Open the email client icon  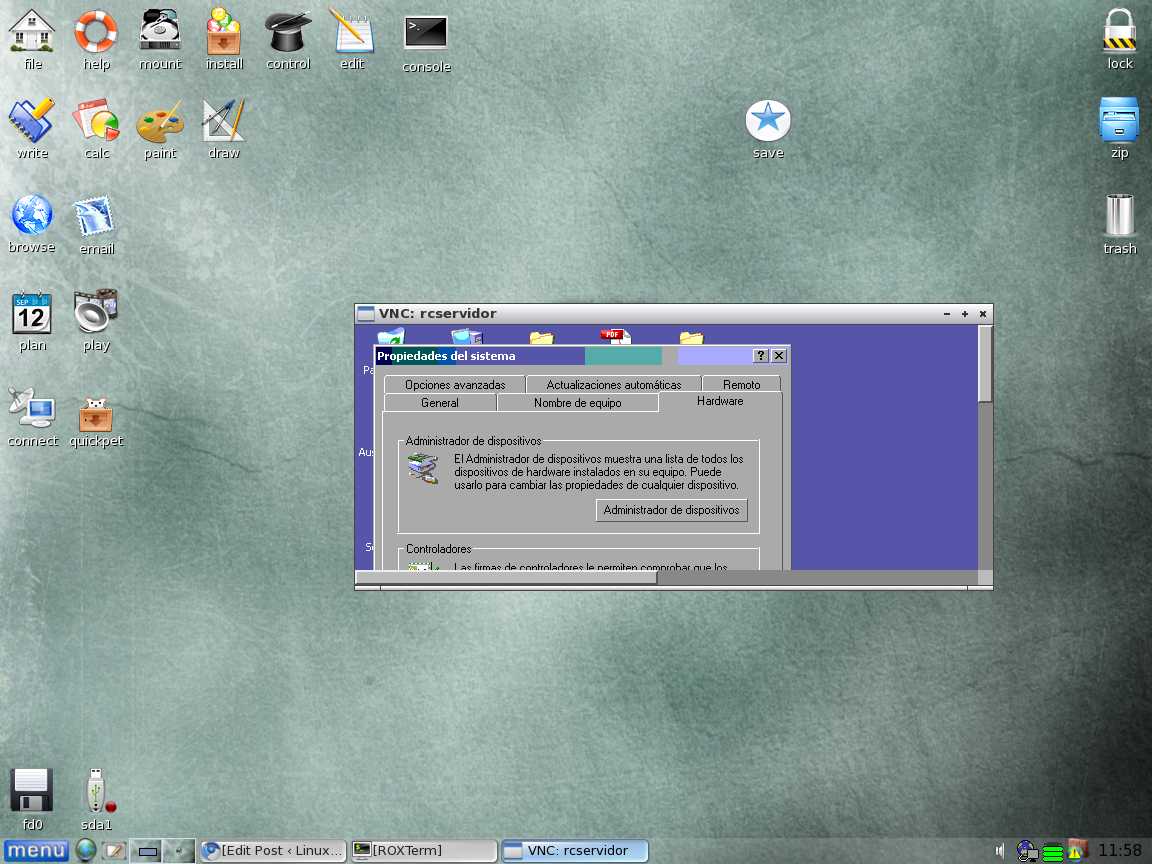tap(95, 215)
